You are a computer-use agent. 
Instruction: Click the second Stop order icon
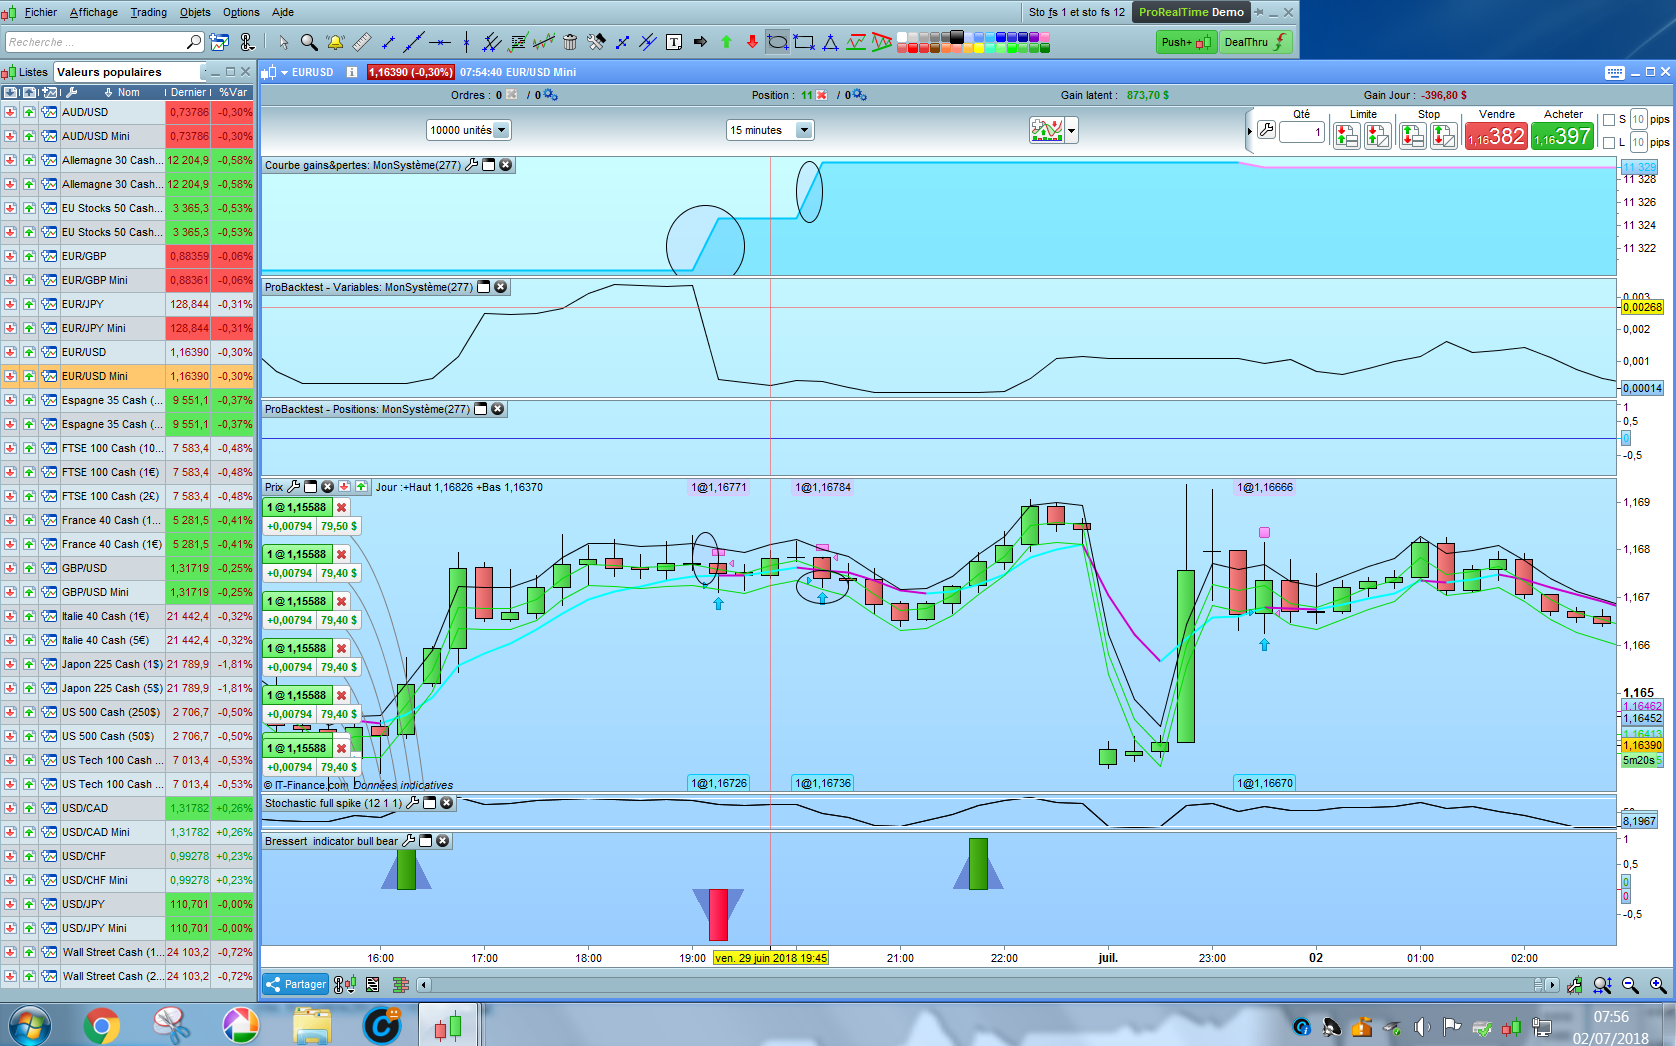pos(1443,136)
